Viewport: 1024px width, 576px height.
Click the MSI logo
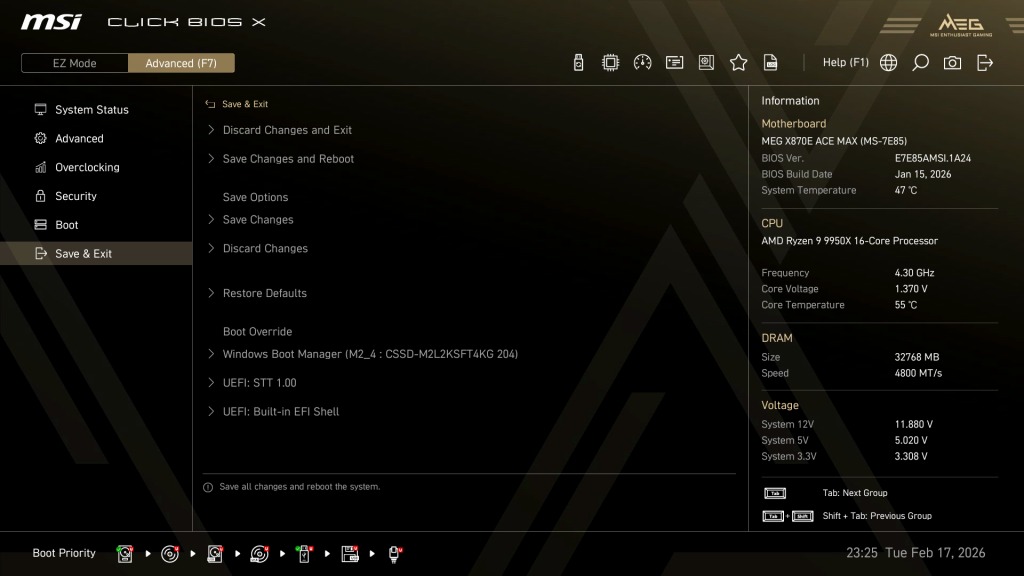pos(51,22)
